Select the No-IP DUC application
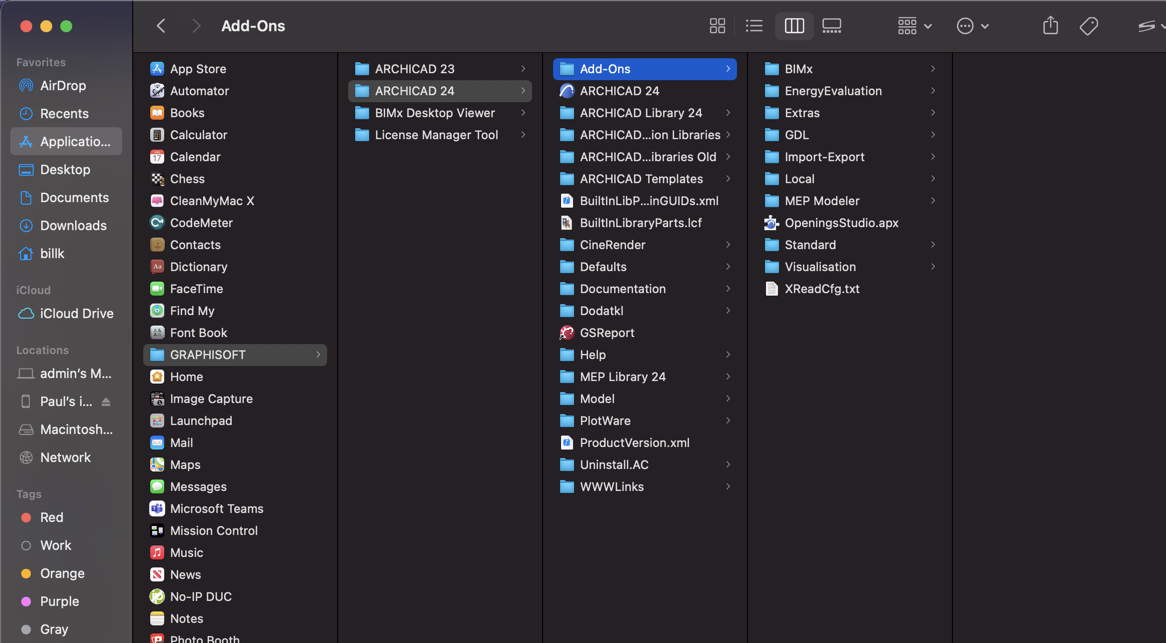This screenshot has height=643, width=1166. pos(235,597)
